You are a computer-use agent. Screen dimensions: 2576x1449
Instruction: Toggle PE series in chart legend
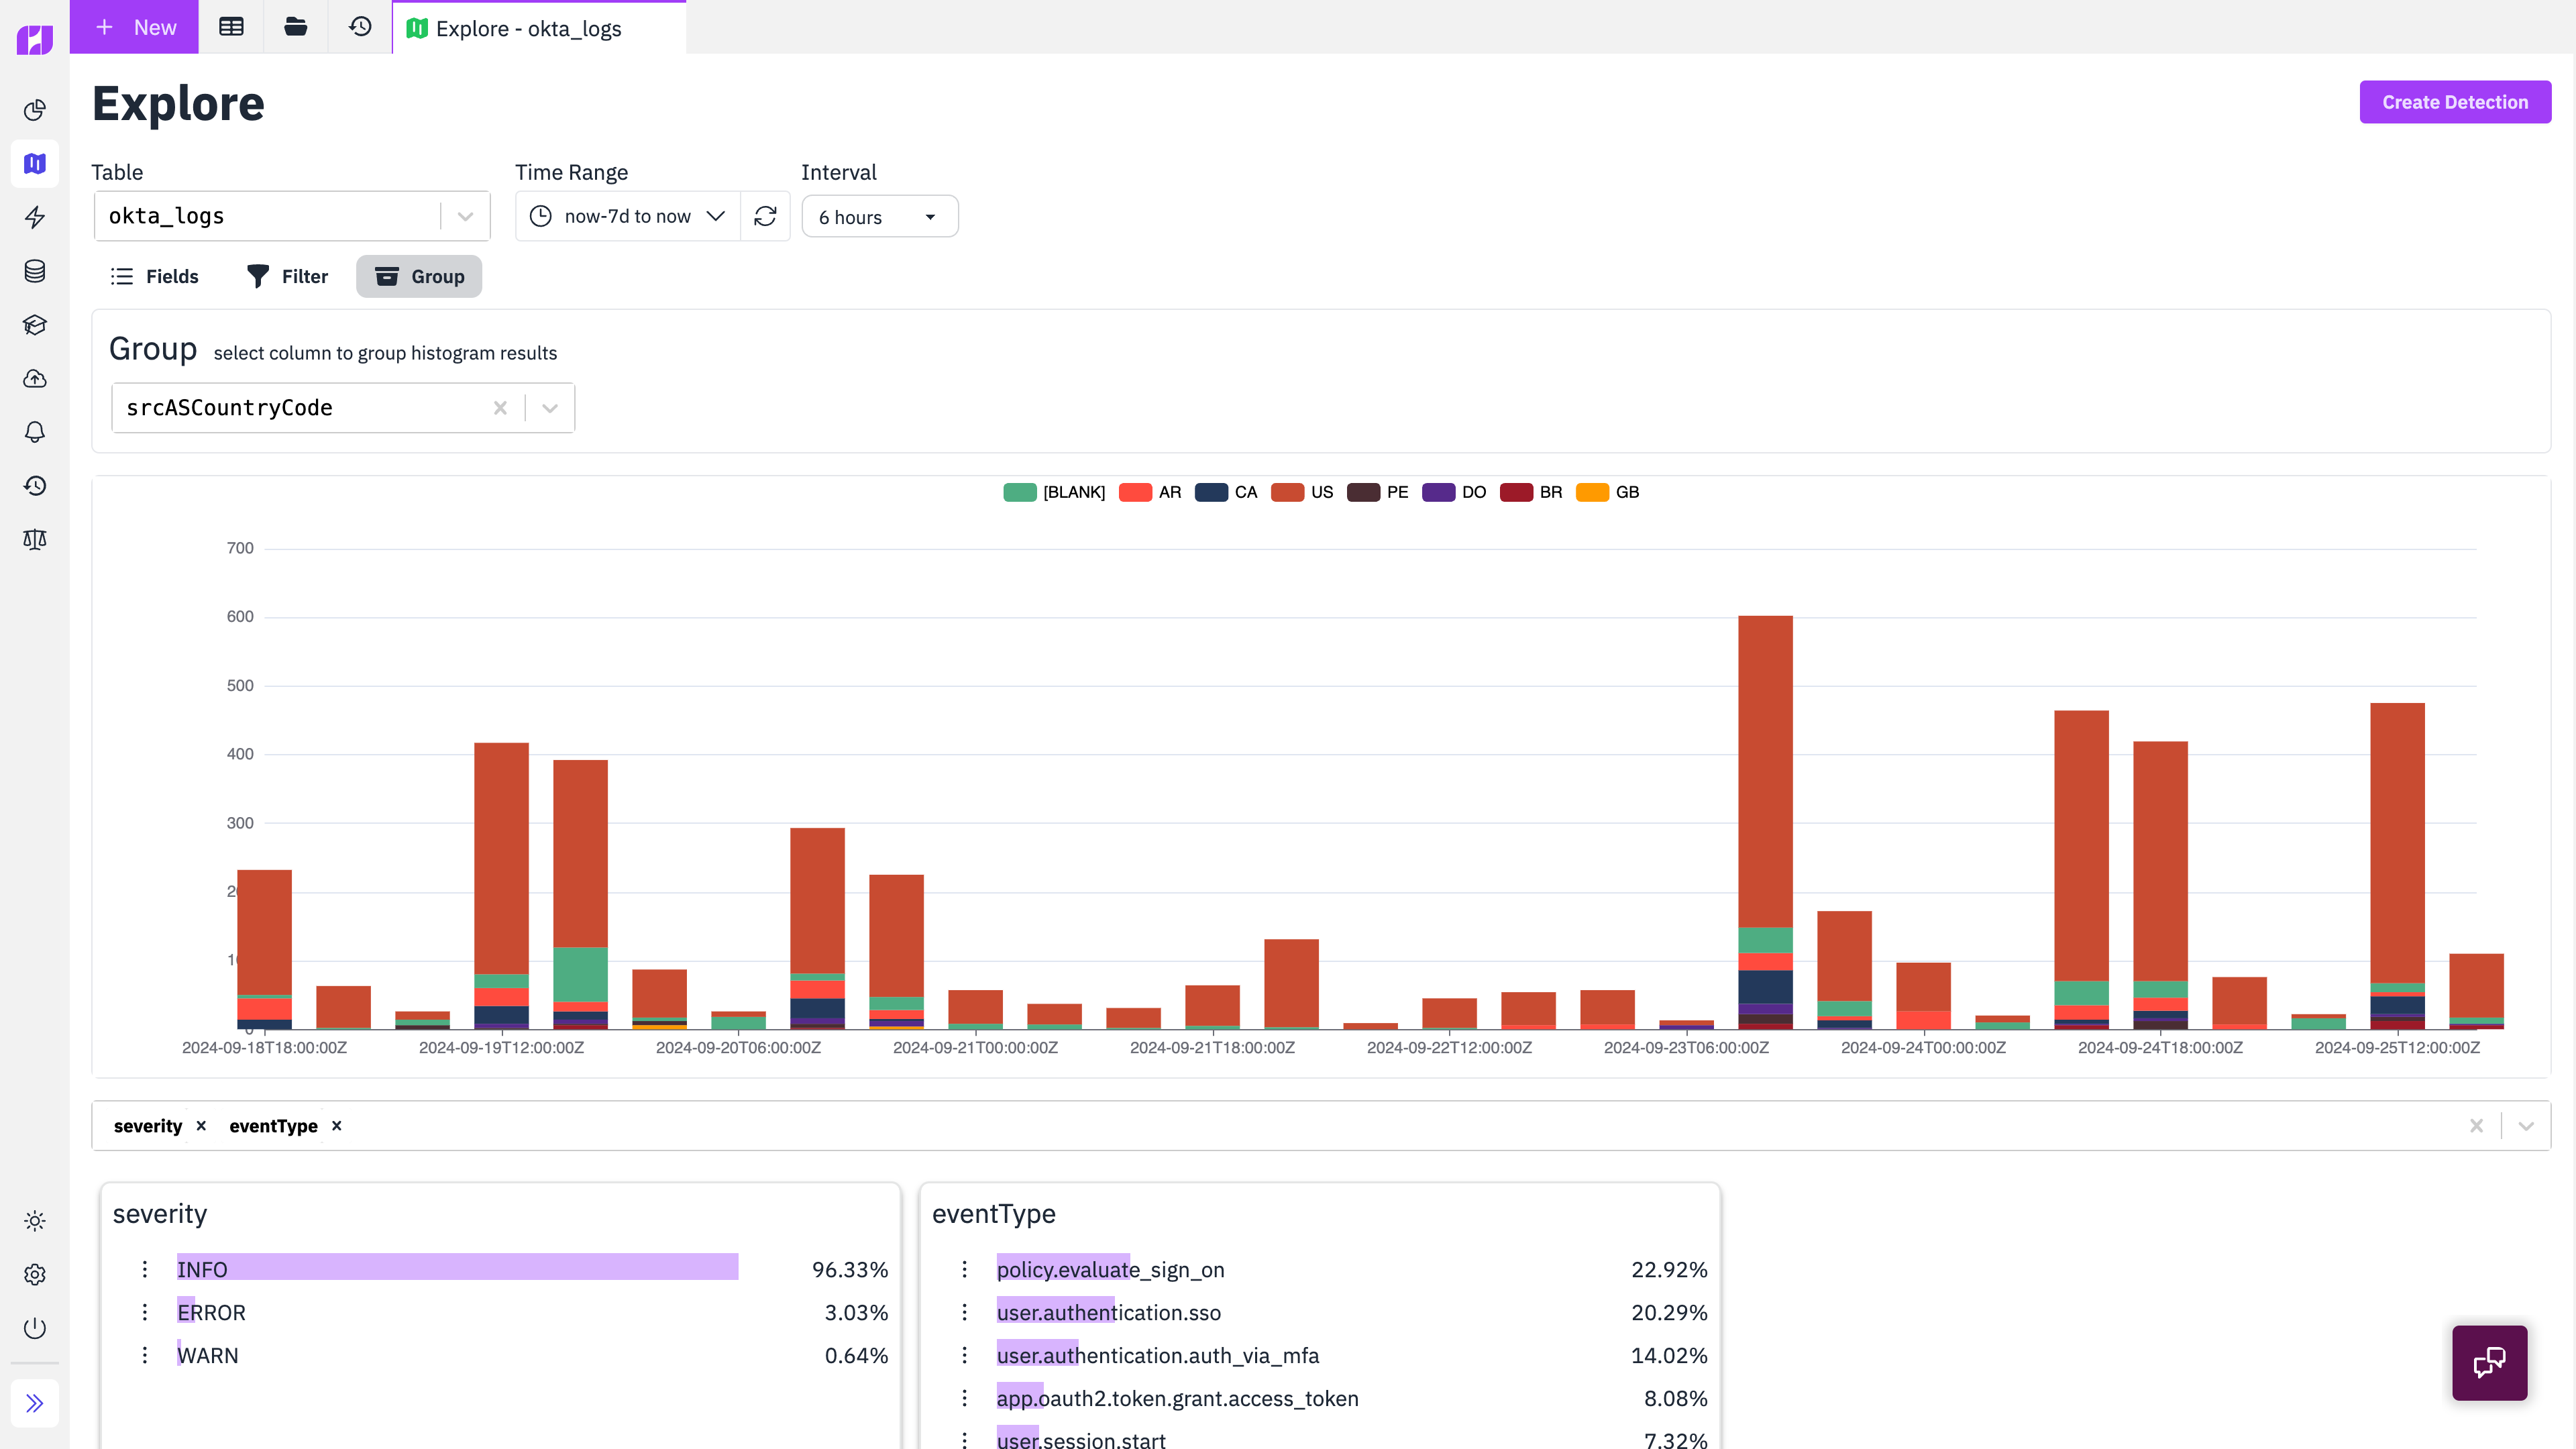[x=1378, y=492]
